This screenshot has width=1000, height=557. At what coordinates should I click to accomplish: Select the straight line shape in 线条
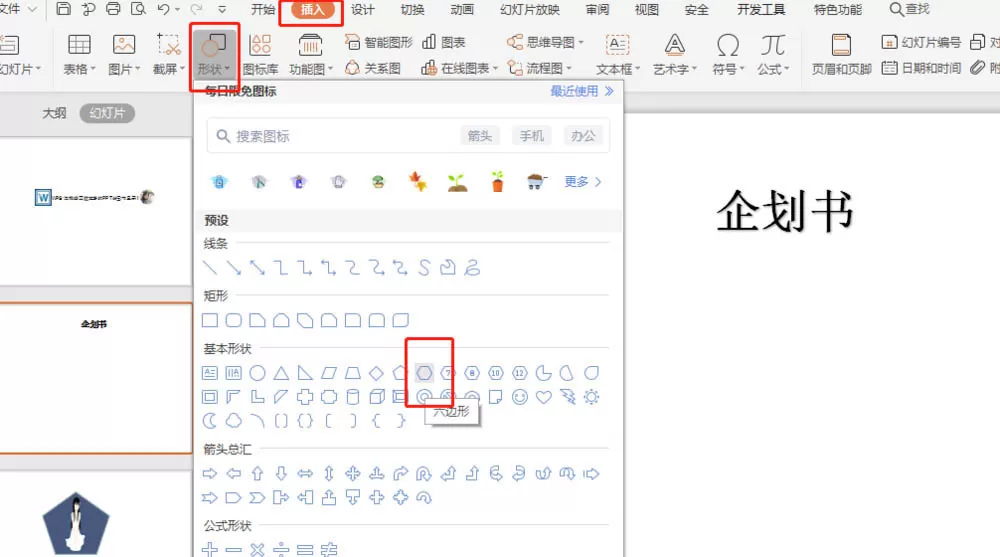(210, 268)
